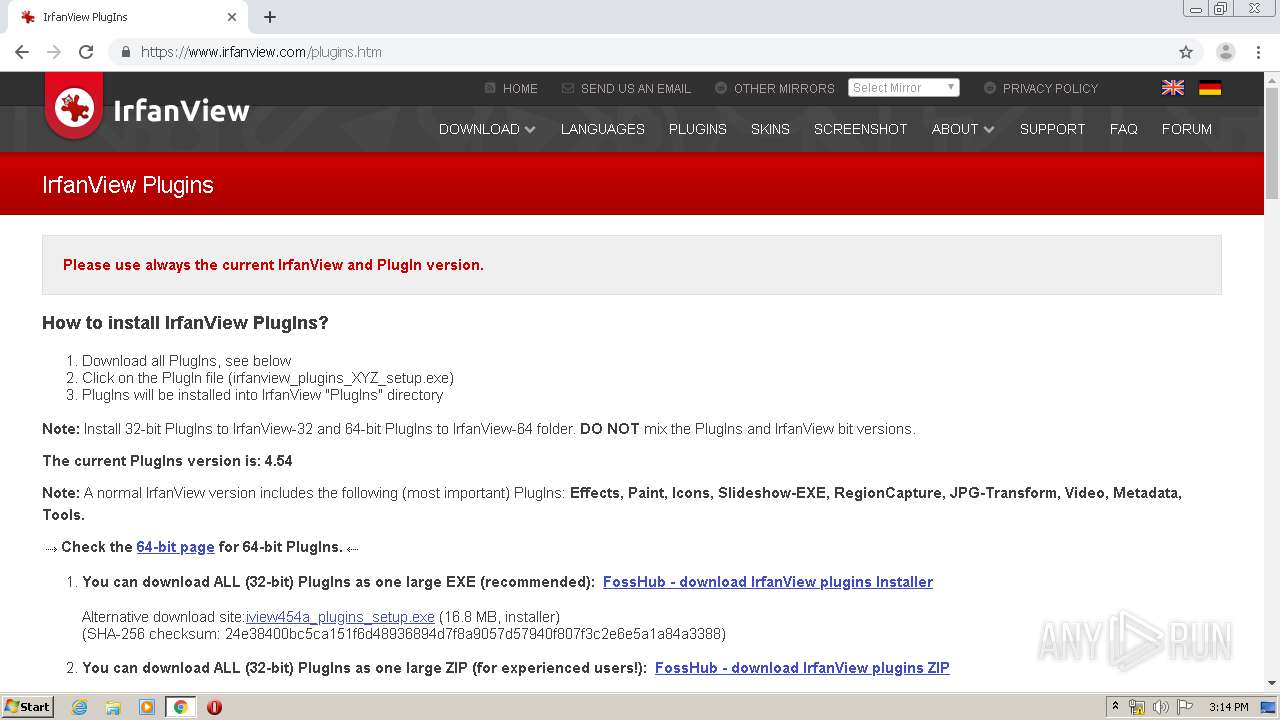1280x720 pixels.
Task: Click 'The current PlugIns version is: 4.54' text
Action: 167,461
